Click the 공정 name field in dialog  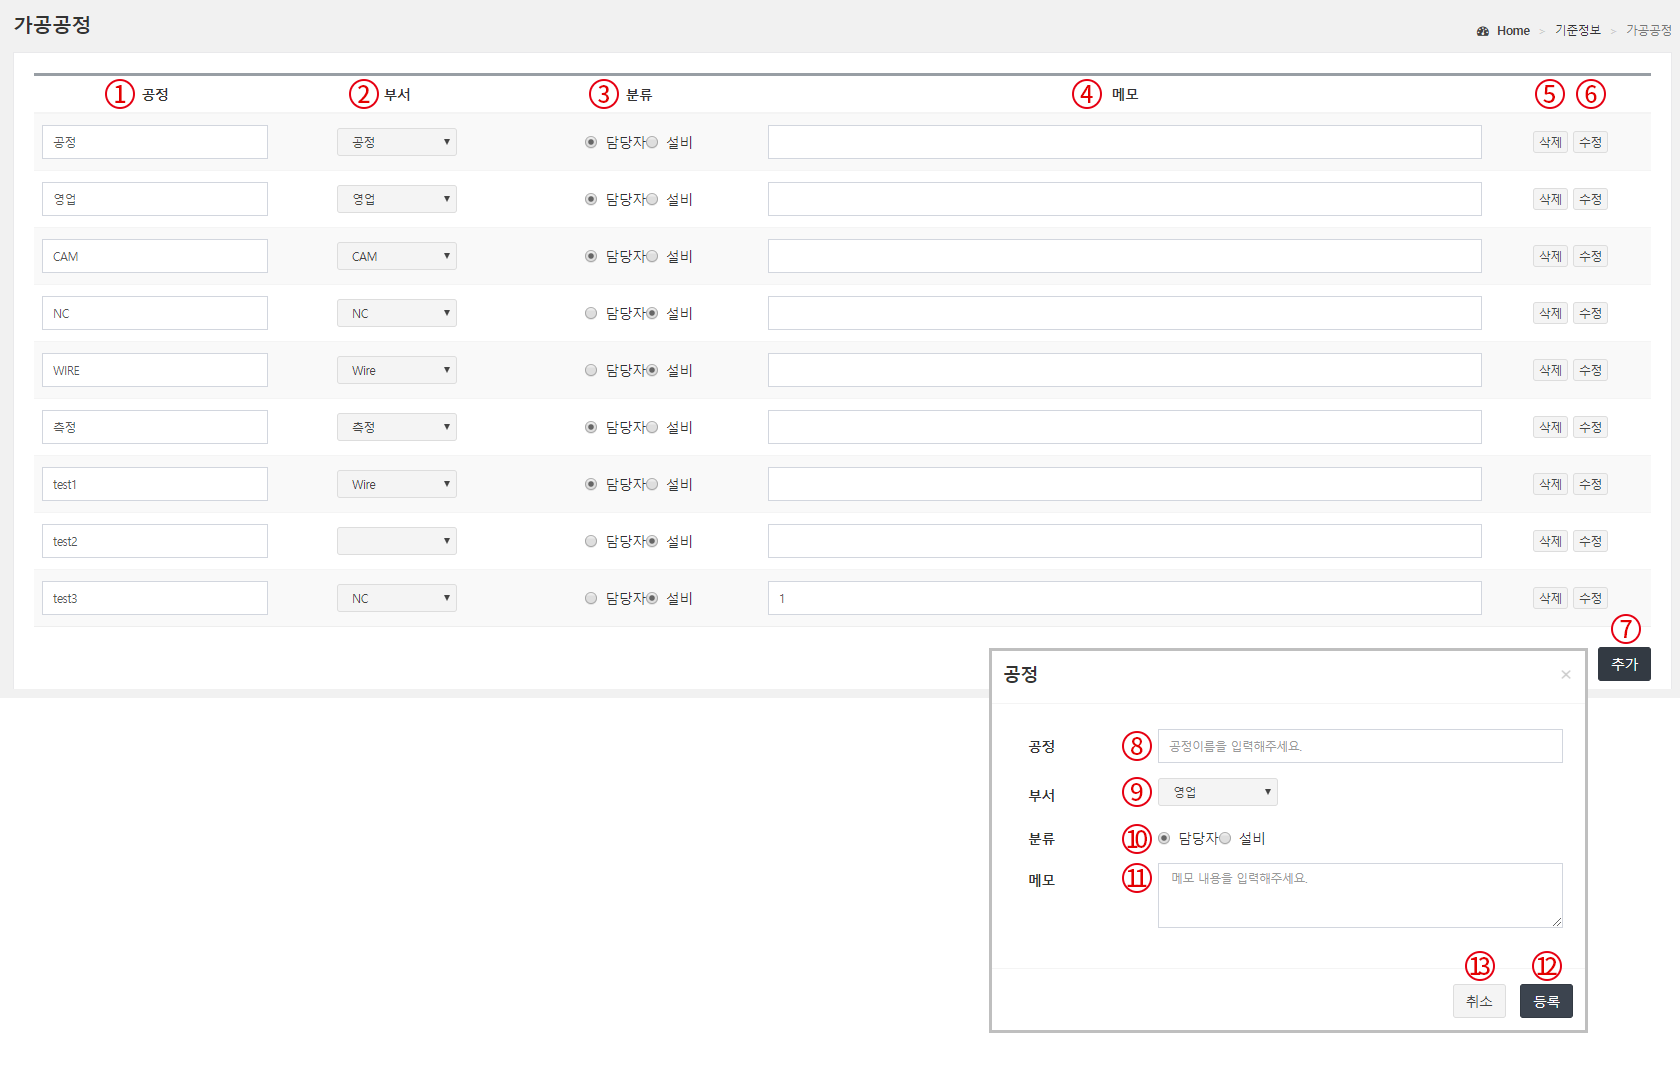point(1359,747)
